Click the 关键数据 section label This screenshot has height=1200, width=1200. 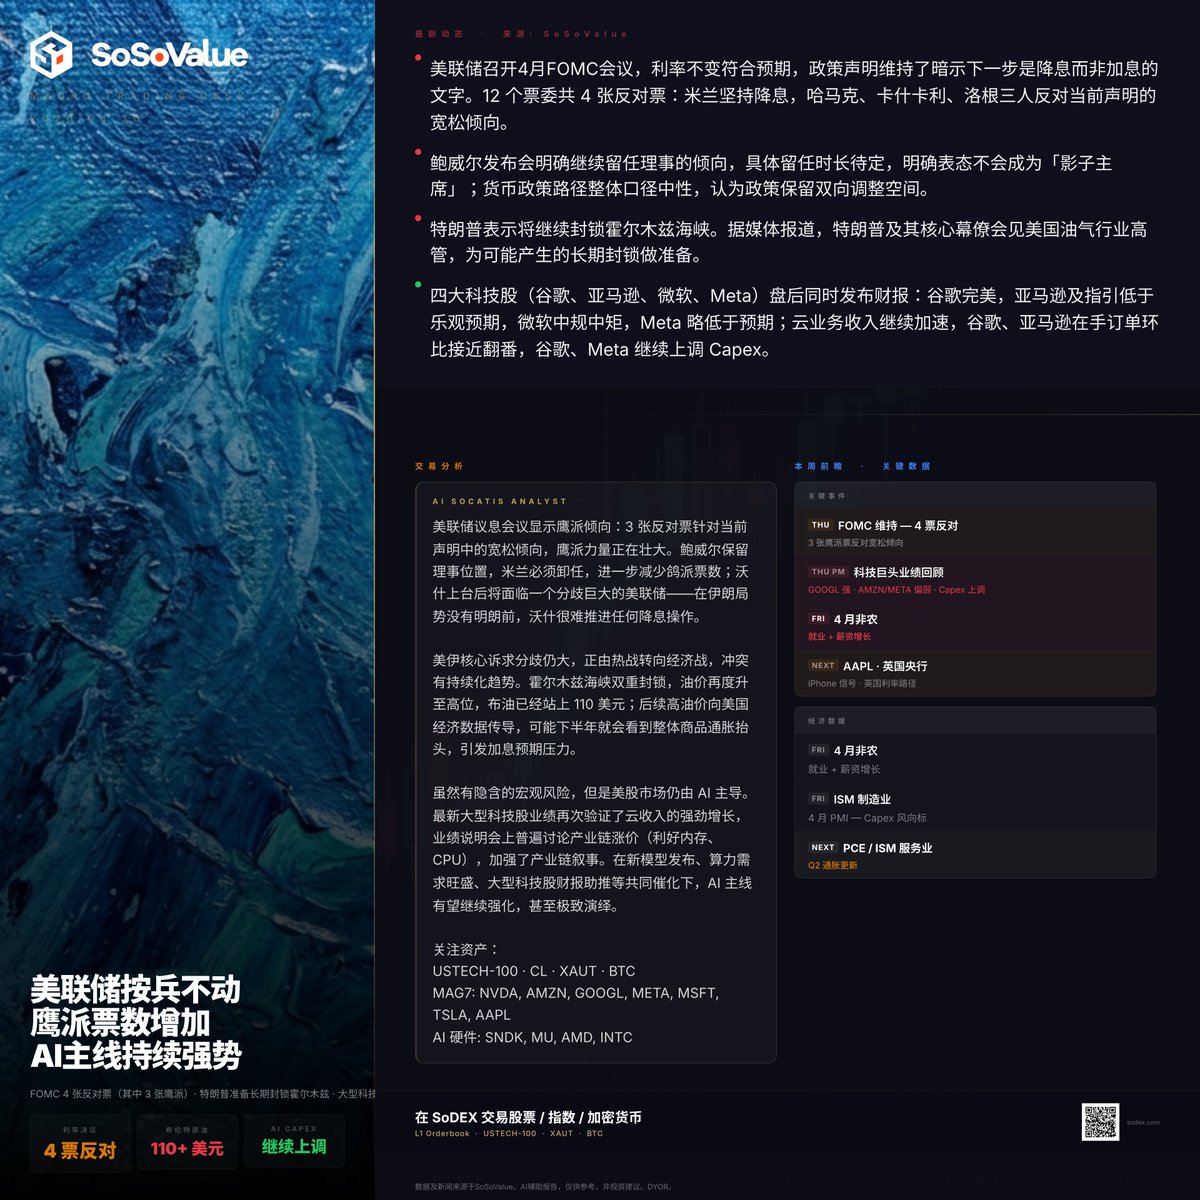(x=906, y=466)
